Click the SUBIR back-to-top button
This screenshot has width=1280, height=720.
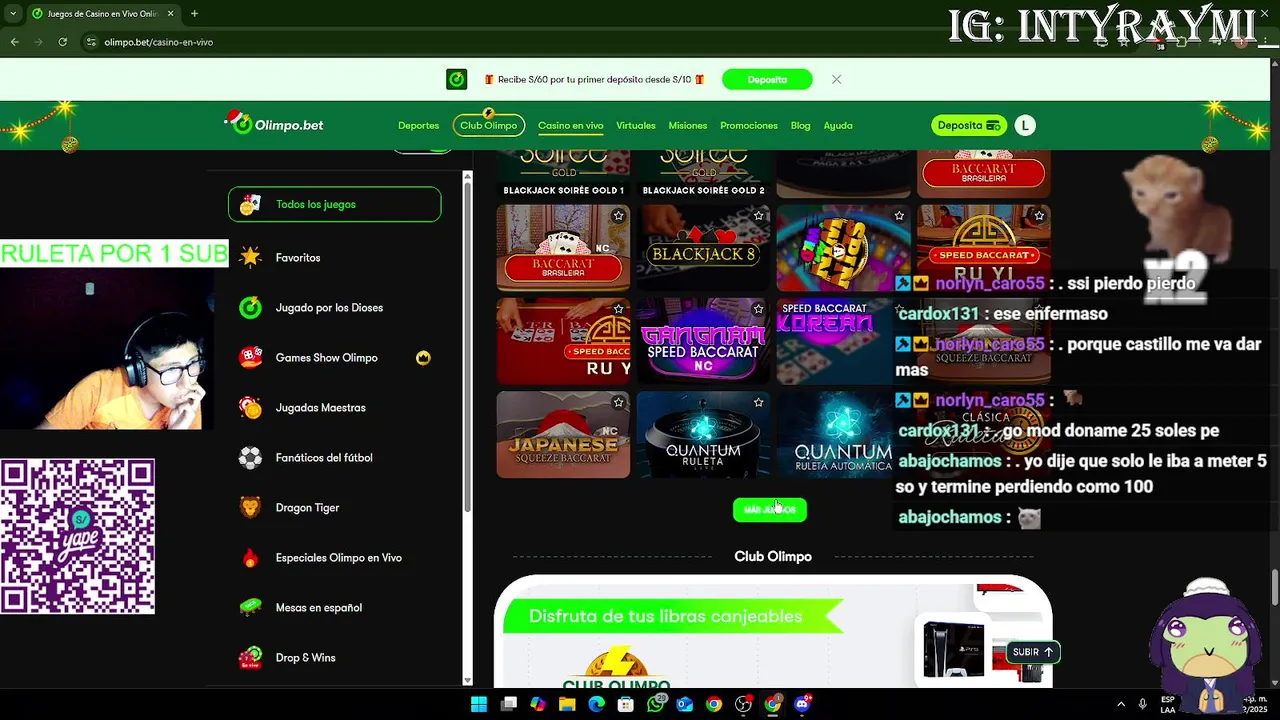click(1032, 652)
